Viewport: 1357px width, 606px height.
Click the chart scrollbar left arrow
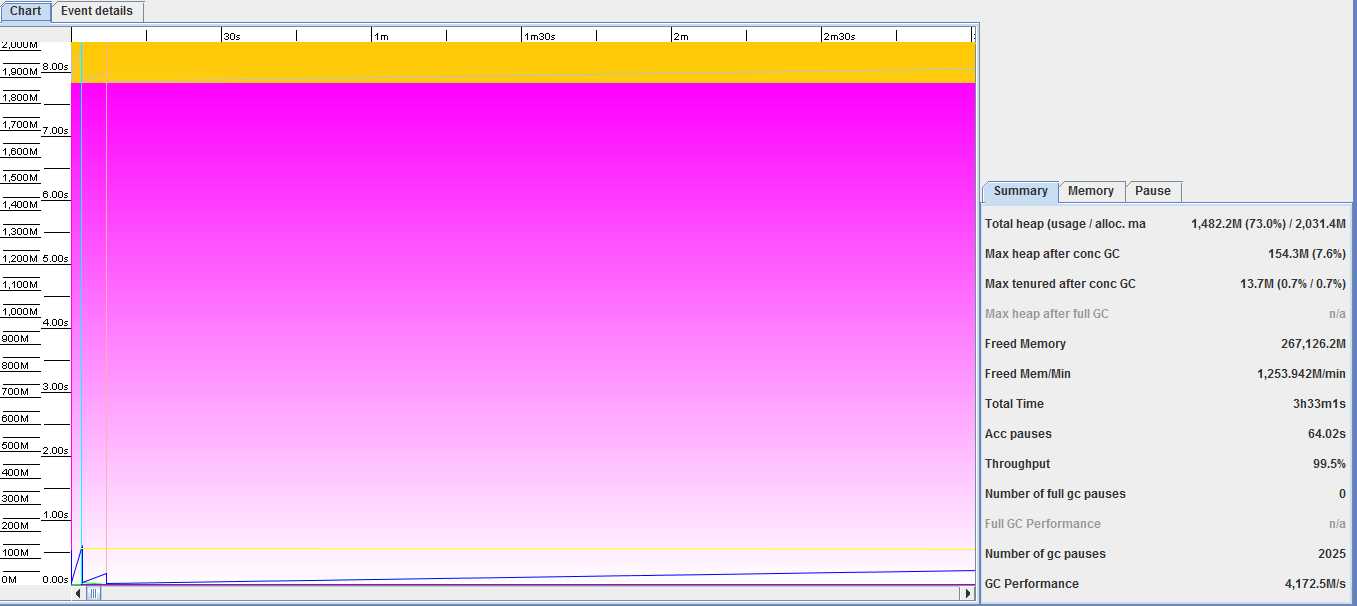(x=79, y=593)
